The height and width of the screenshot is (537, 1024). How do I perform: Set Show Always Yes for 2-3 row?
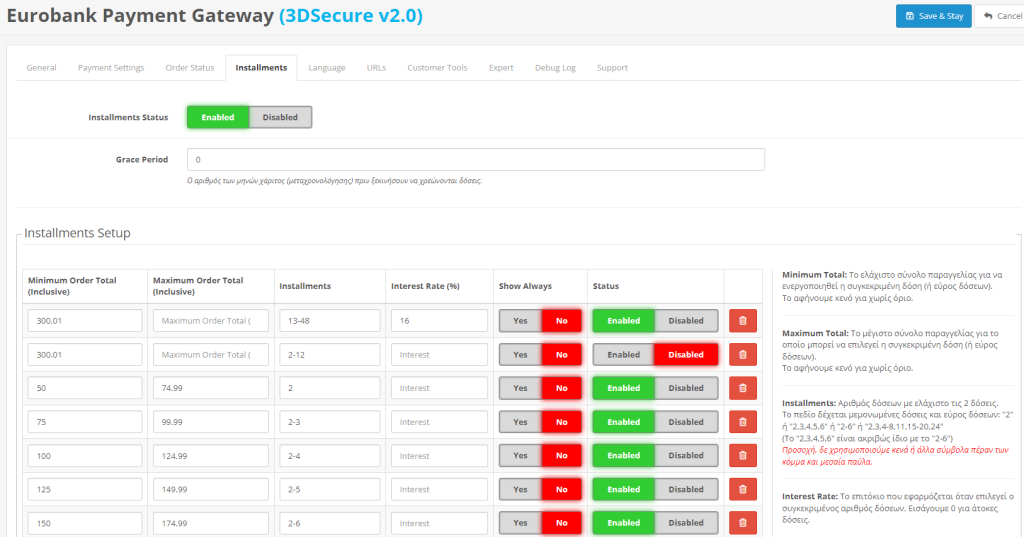click(x=520, y=422)
